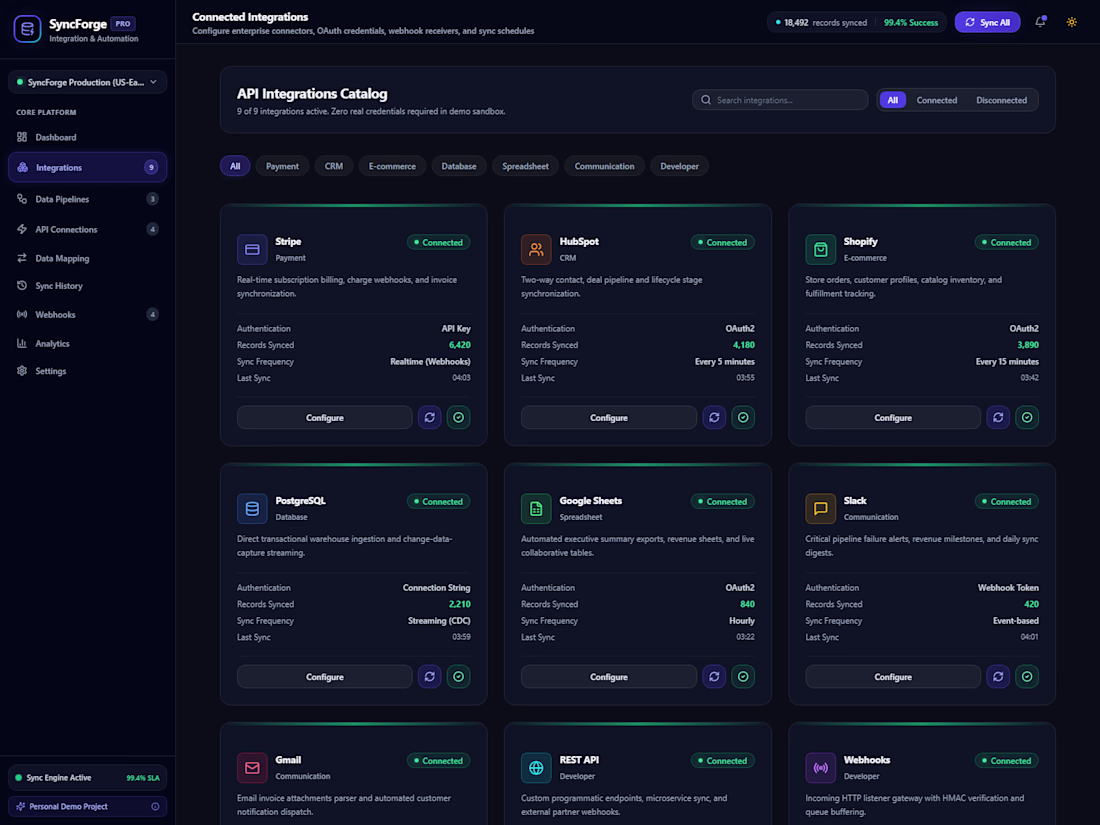Click the Gmail envelope icon

[252, 767]
